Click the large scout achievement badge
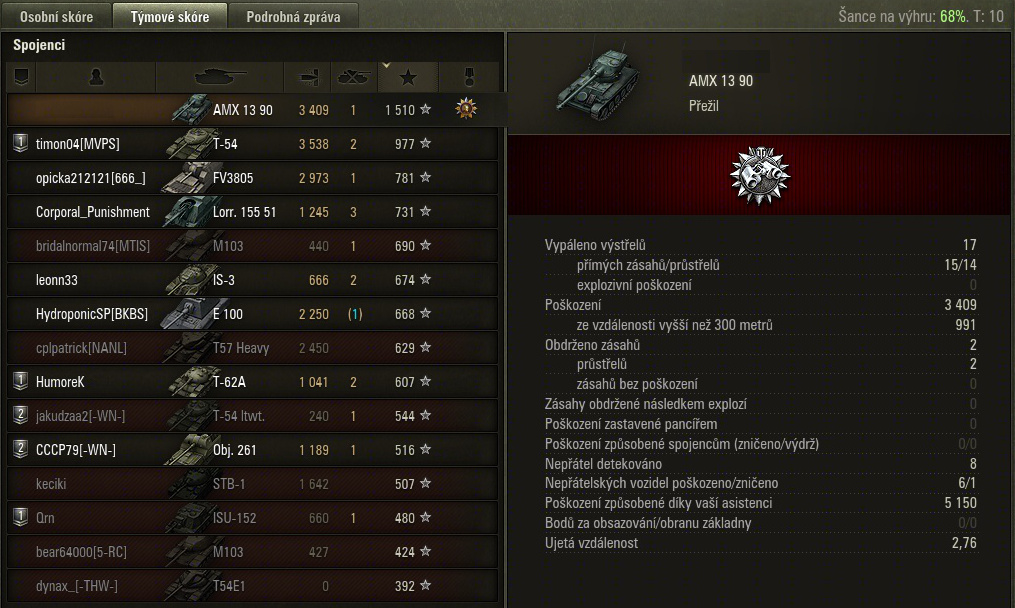This screenshot has height=608, width=1015. [x=760, y=175]
